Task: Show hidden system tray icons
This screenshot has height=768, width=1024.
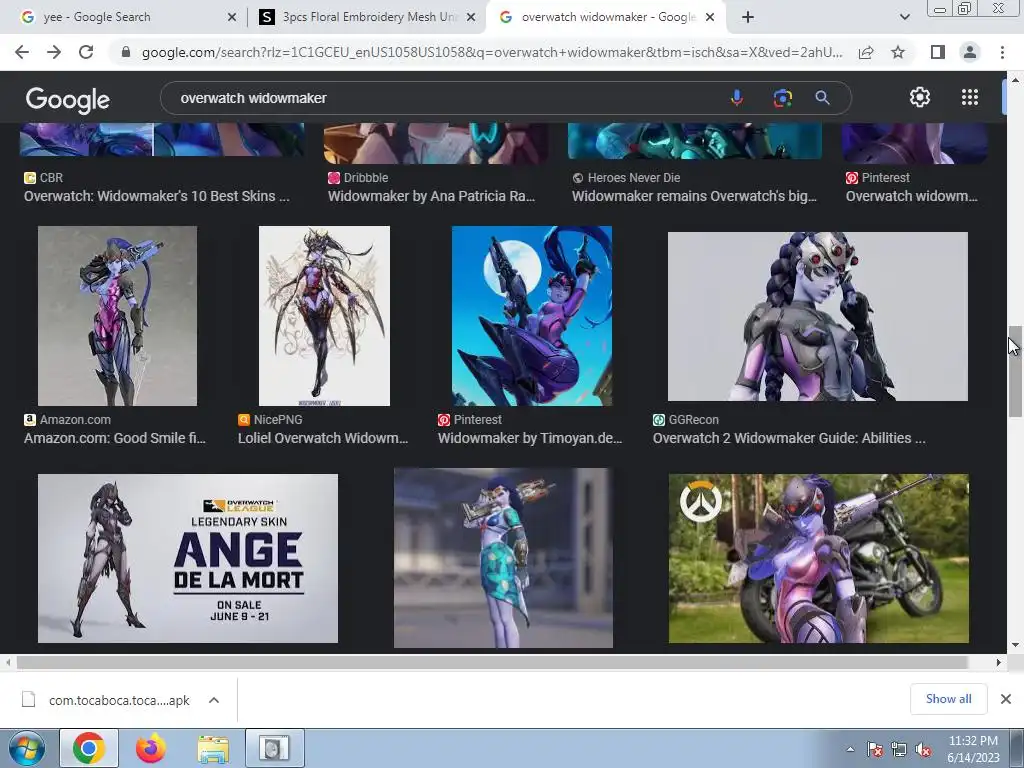Action: coord(850,750)
